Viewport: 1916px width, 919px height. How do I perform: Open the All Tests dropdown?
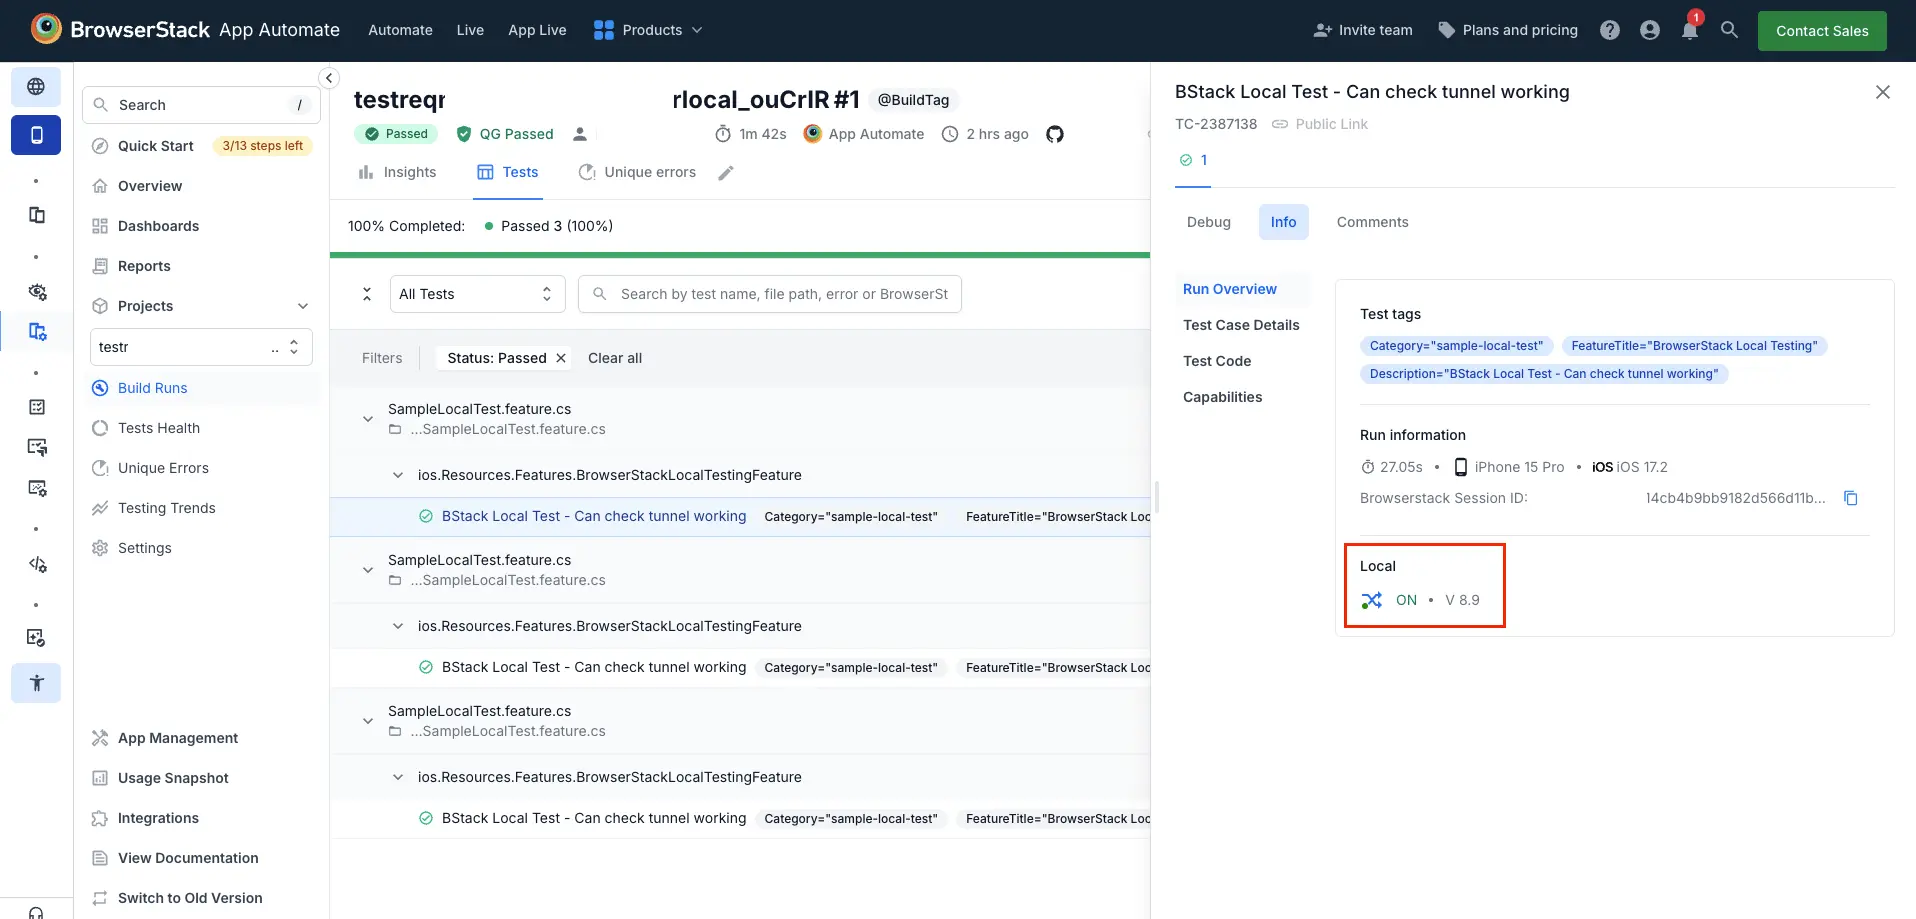[477, 293]
